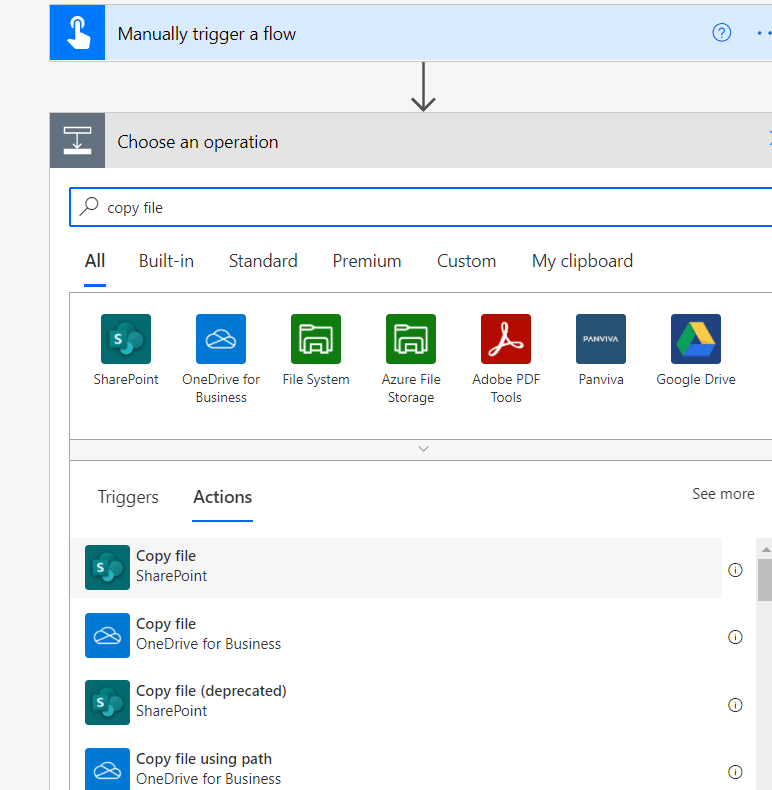Image resolution: width=772 pixels, height=790 pixels.
Task: Show info for OneDrive Copy file
Action: click(735, 637)
